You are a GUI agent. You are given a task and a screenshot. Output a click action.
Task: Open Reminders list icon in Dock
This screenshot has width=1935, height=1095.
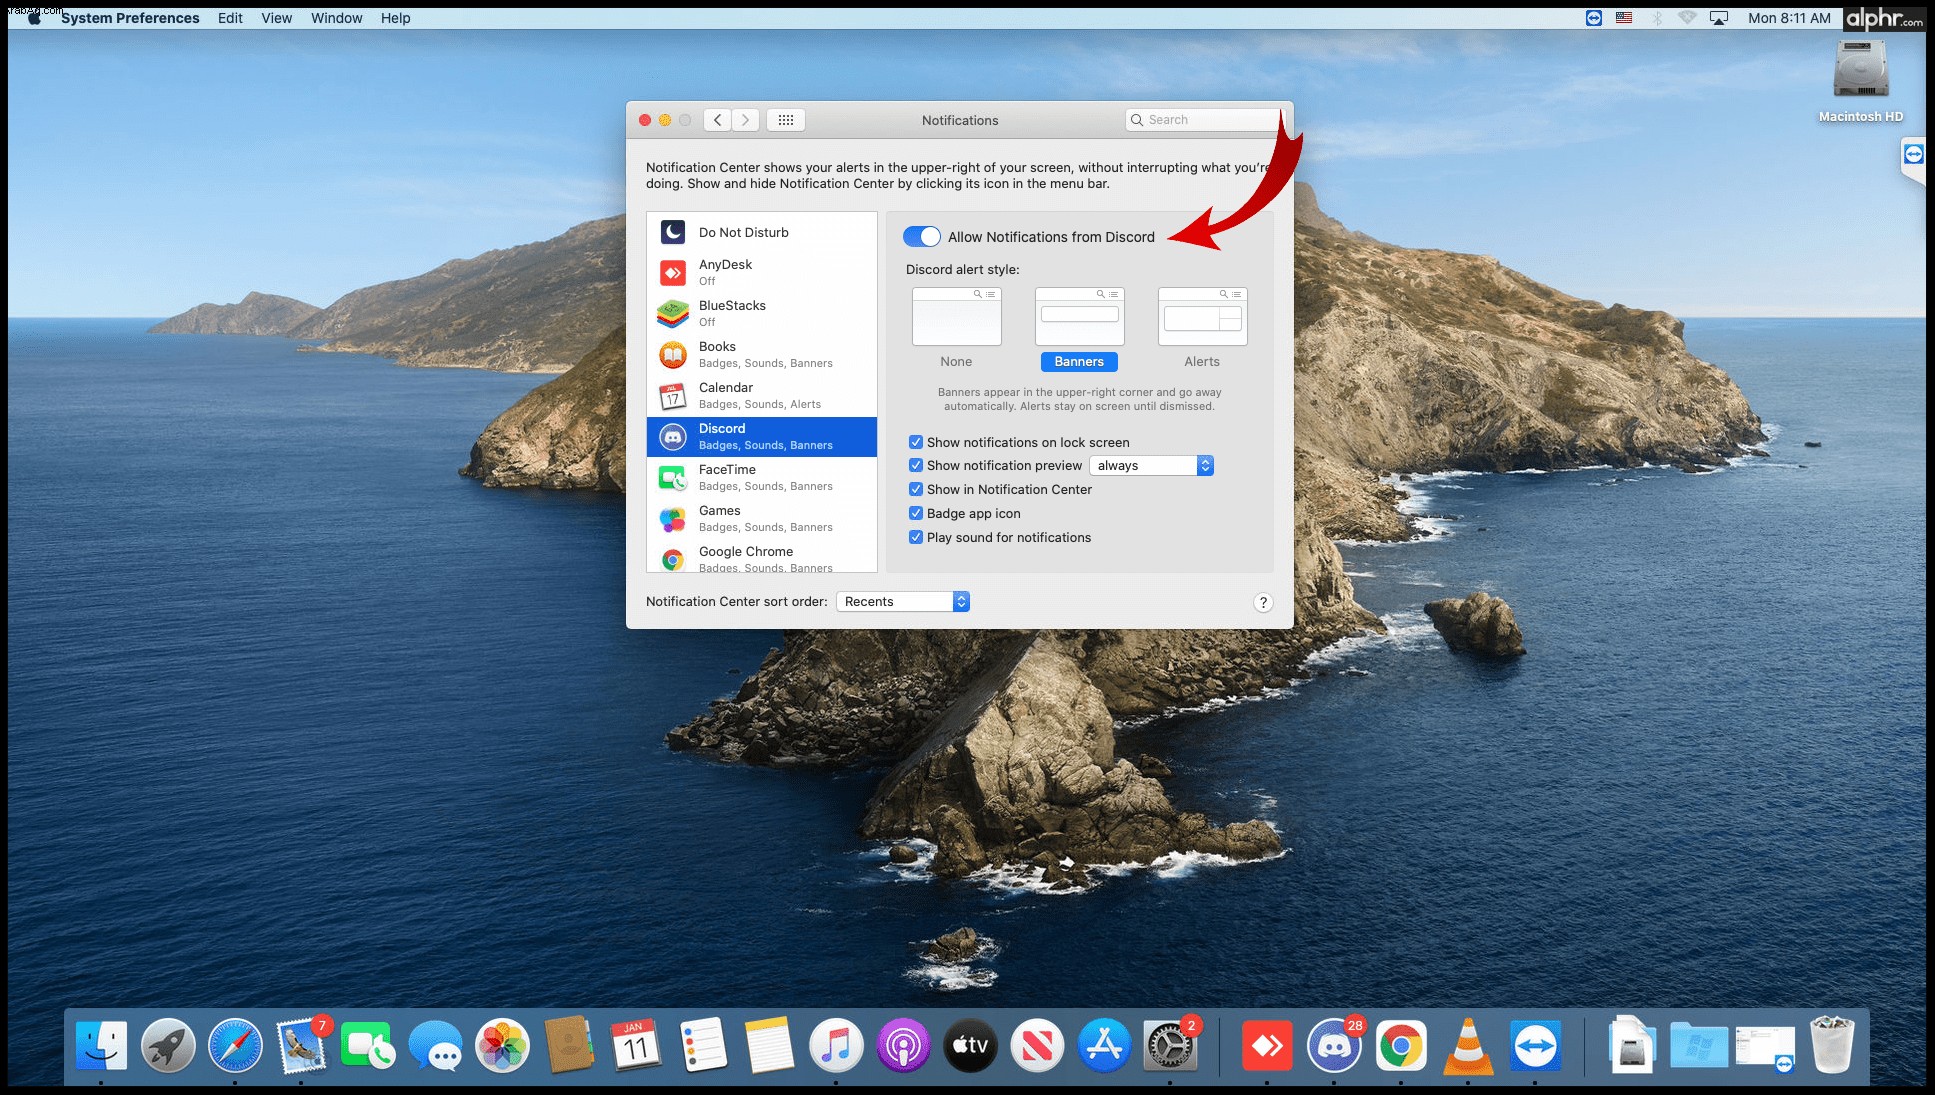pyautogui.click(x=702, y=1046)
